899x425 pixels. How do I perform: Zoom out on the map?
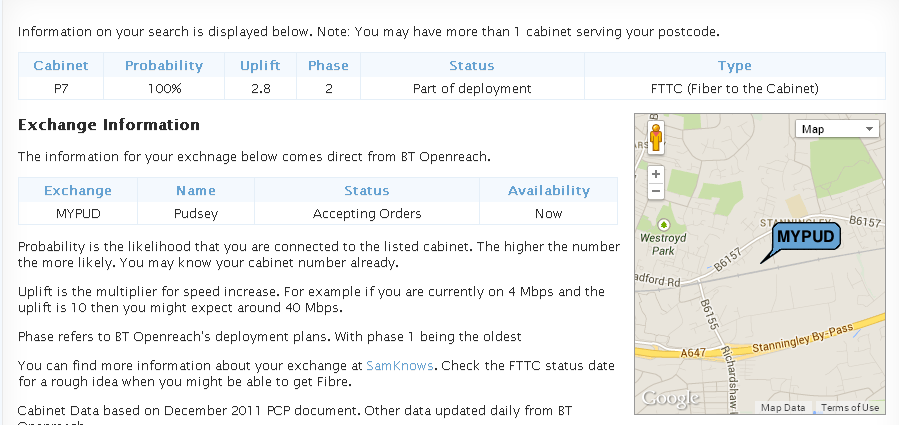tap(656, 191)
